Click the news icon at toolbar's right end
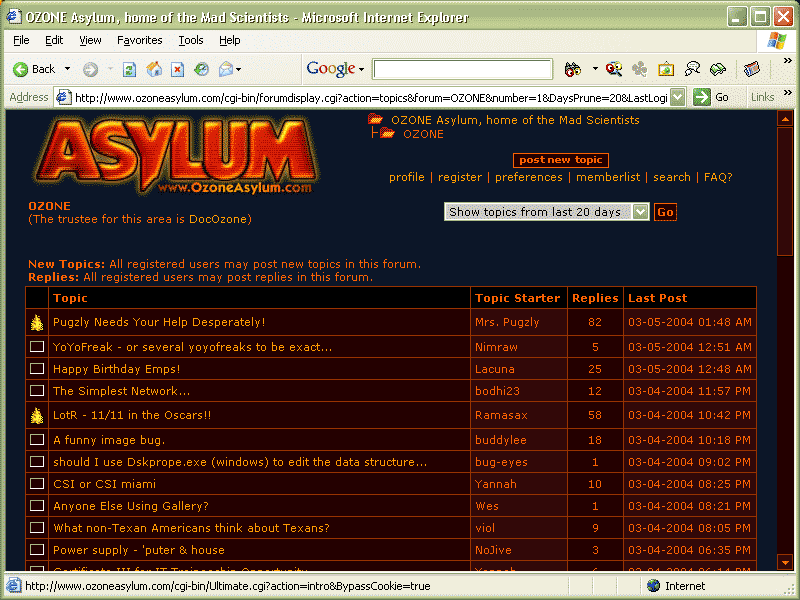This screenshot has width=800, height=600. pyautogui.click(x=752, y=69)
